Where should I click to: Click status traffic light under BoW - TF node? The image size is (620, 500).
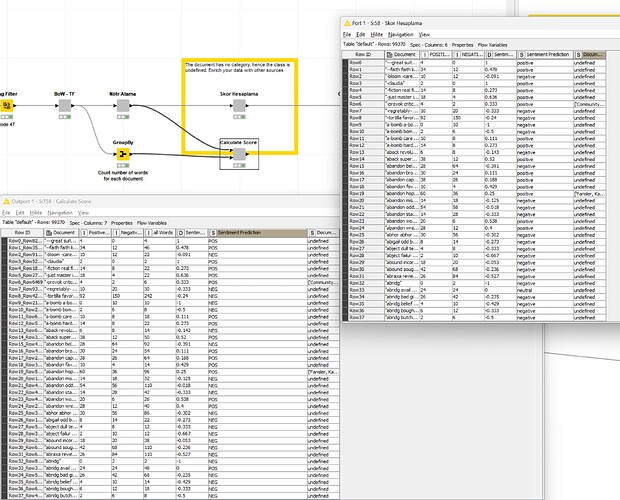65,117
